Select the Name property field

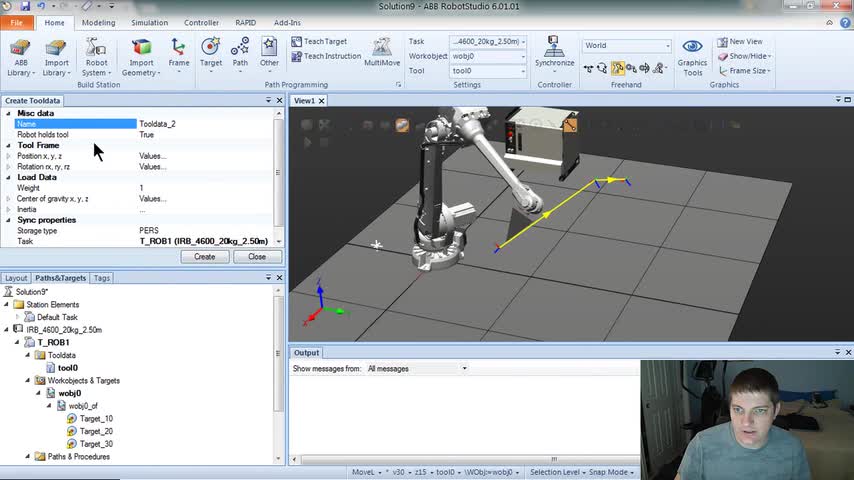[x=75, y=124]
